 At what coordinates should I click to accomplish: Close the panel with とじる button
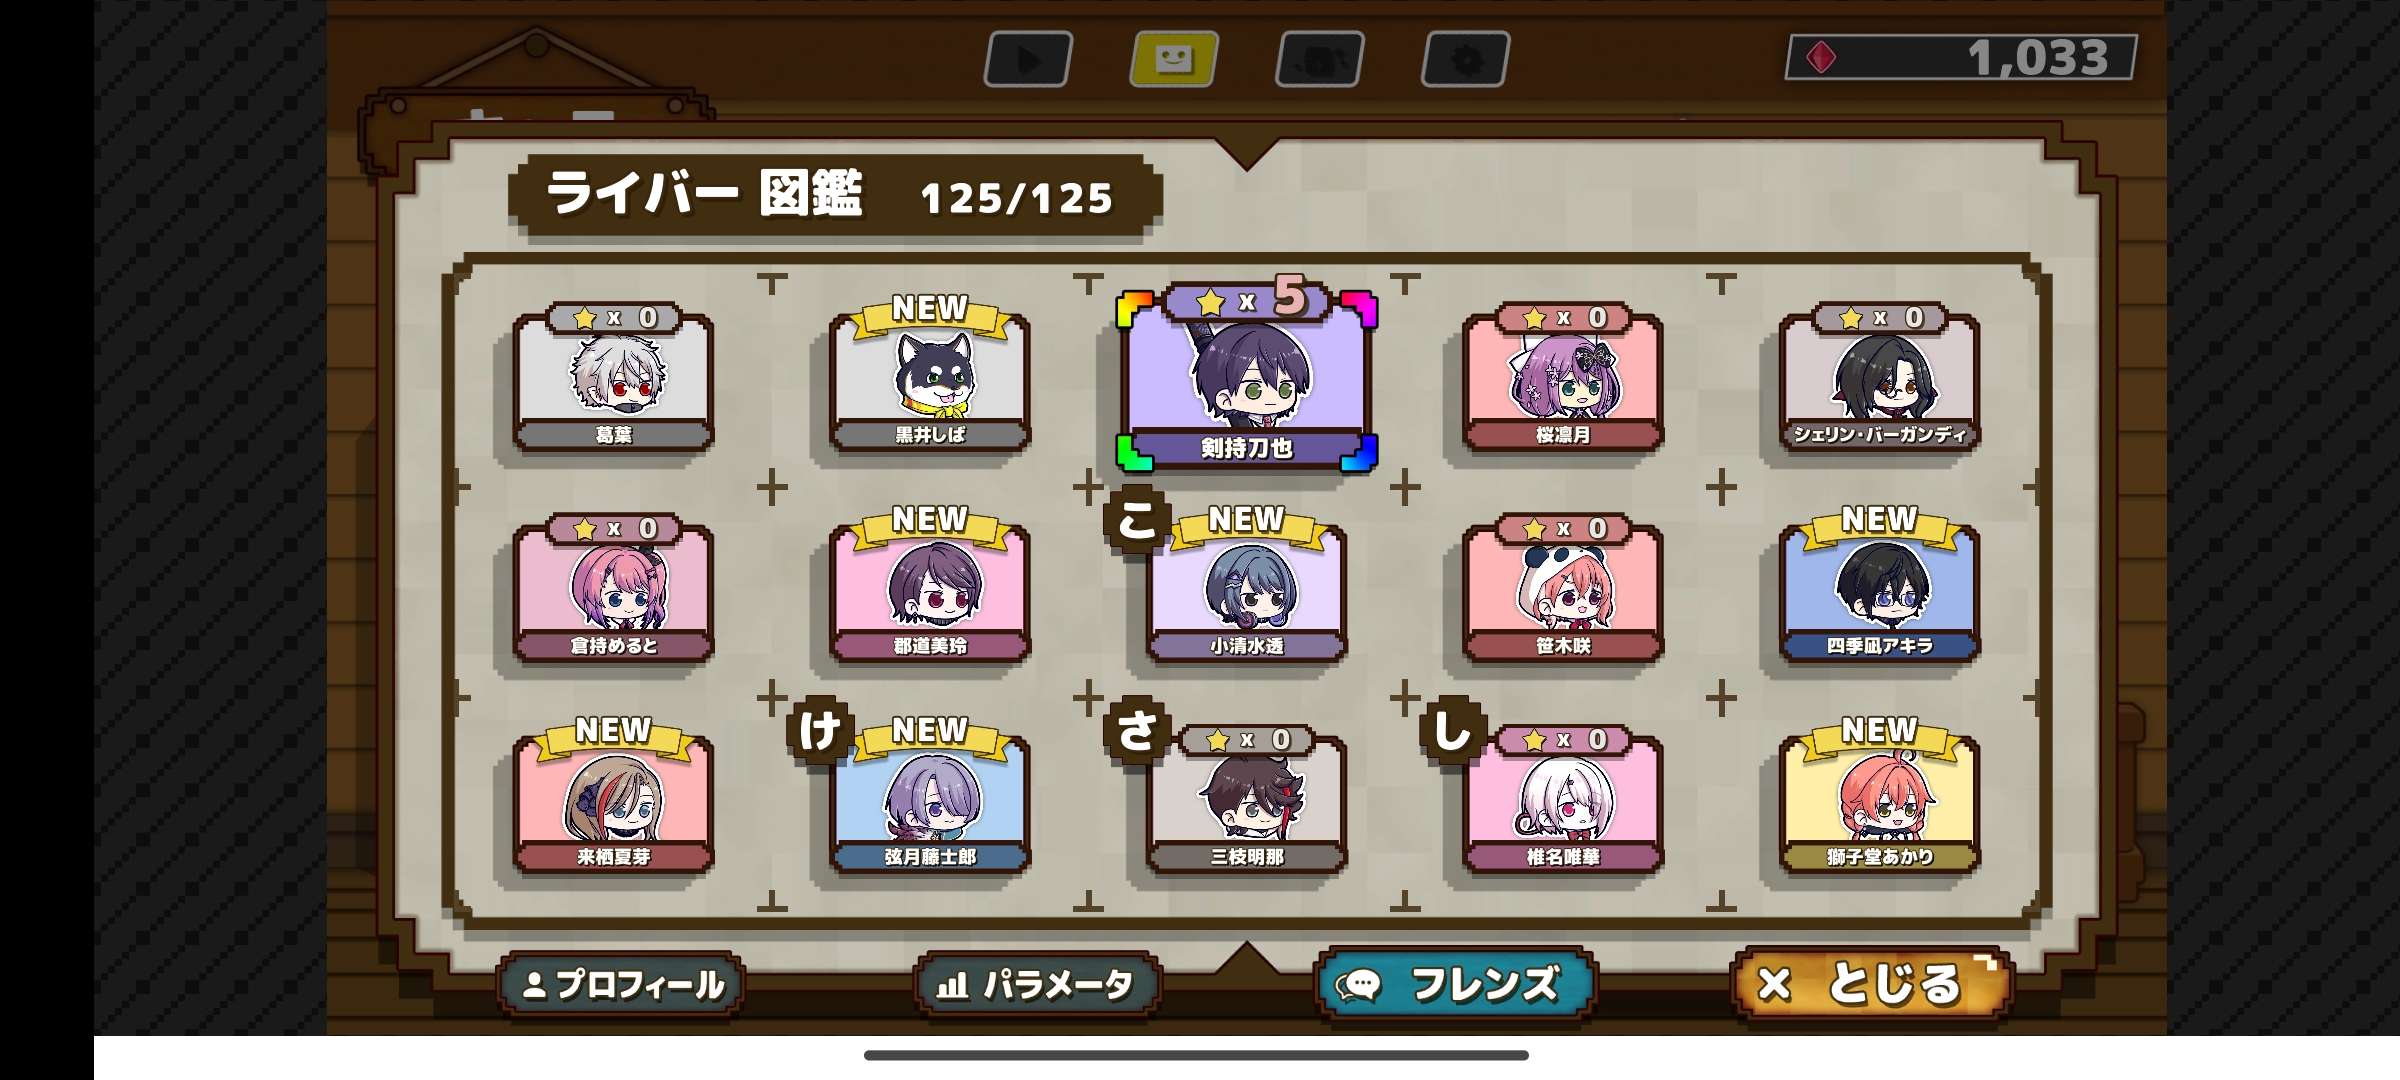(1871, 985)
